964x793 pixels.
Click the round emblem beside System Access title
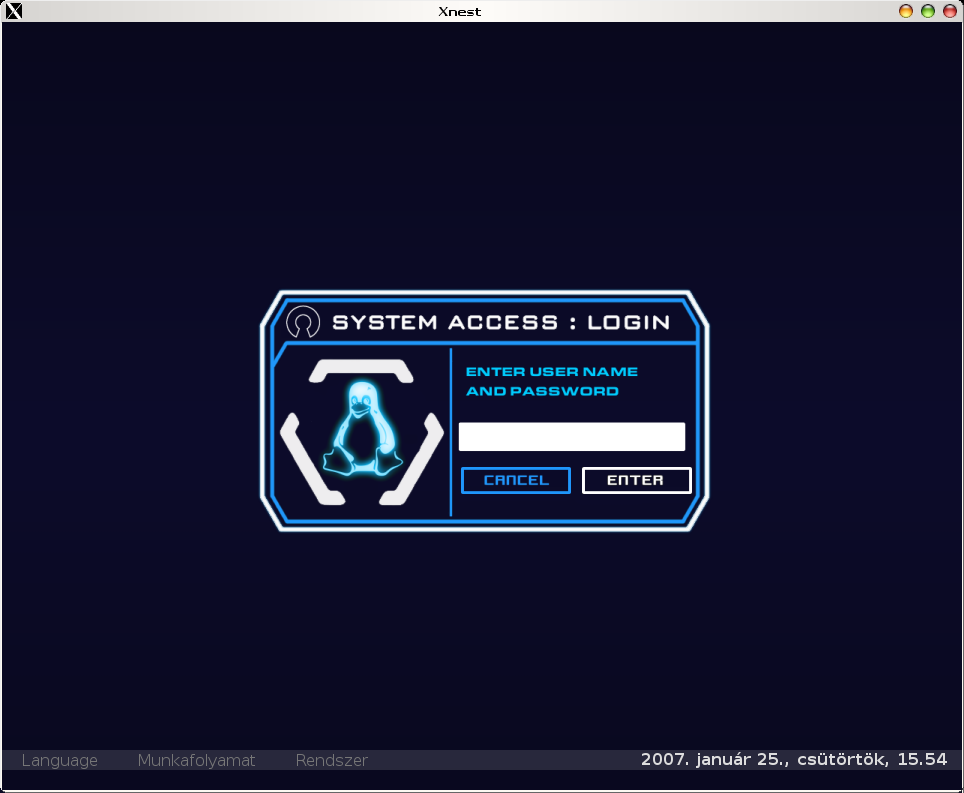303,322
